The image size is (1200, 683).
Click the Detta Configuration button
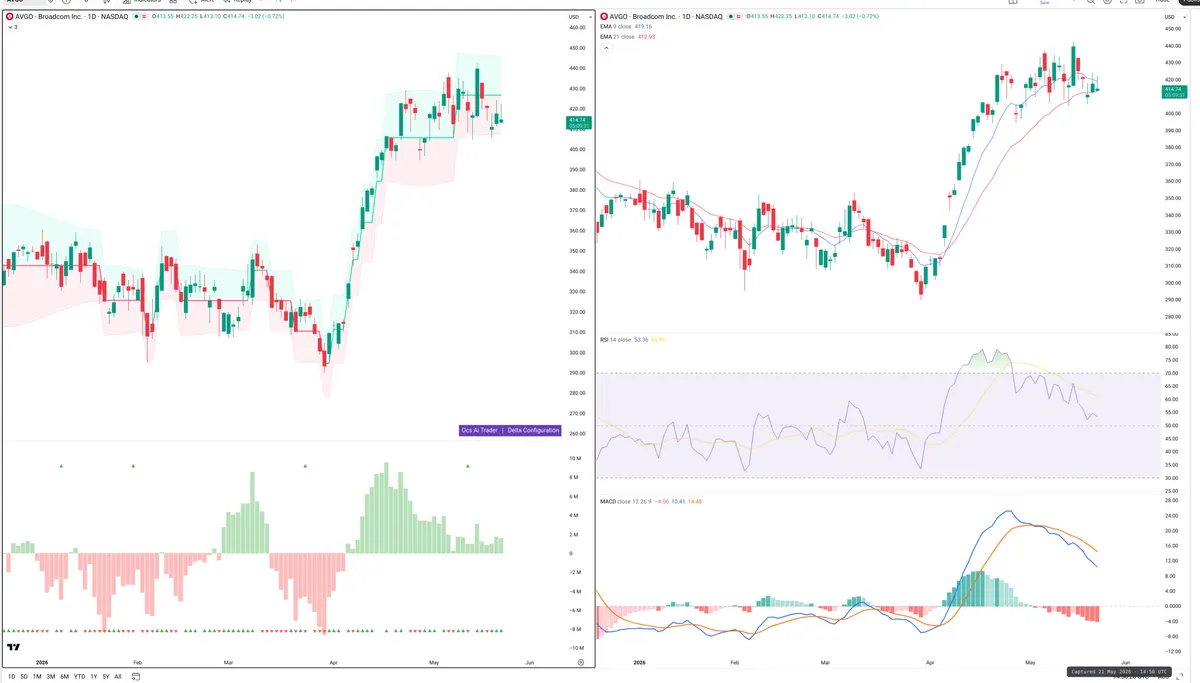tap(532, 430)
